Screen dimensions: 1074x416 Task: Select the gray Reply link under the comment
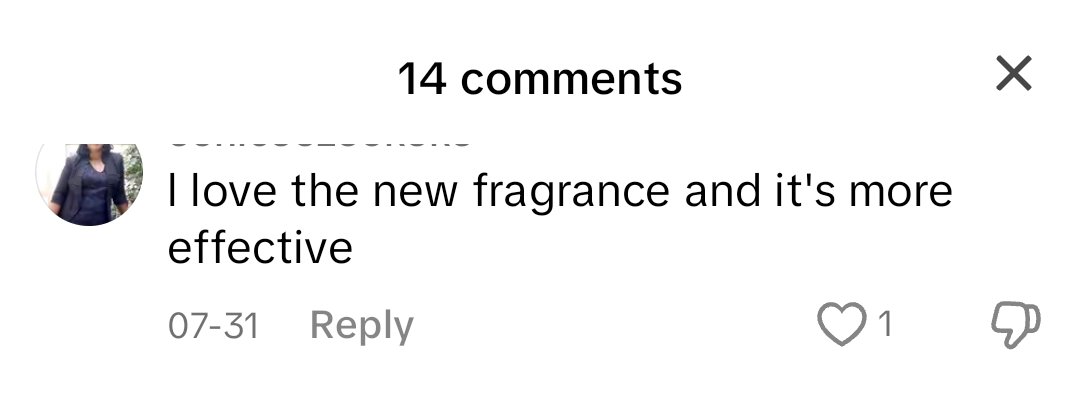(x=362, y=325)
